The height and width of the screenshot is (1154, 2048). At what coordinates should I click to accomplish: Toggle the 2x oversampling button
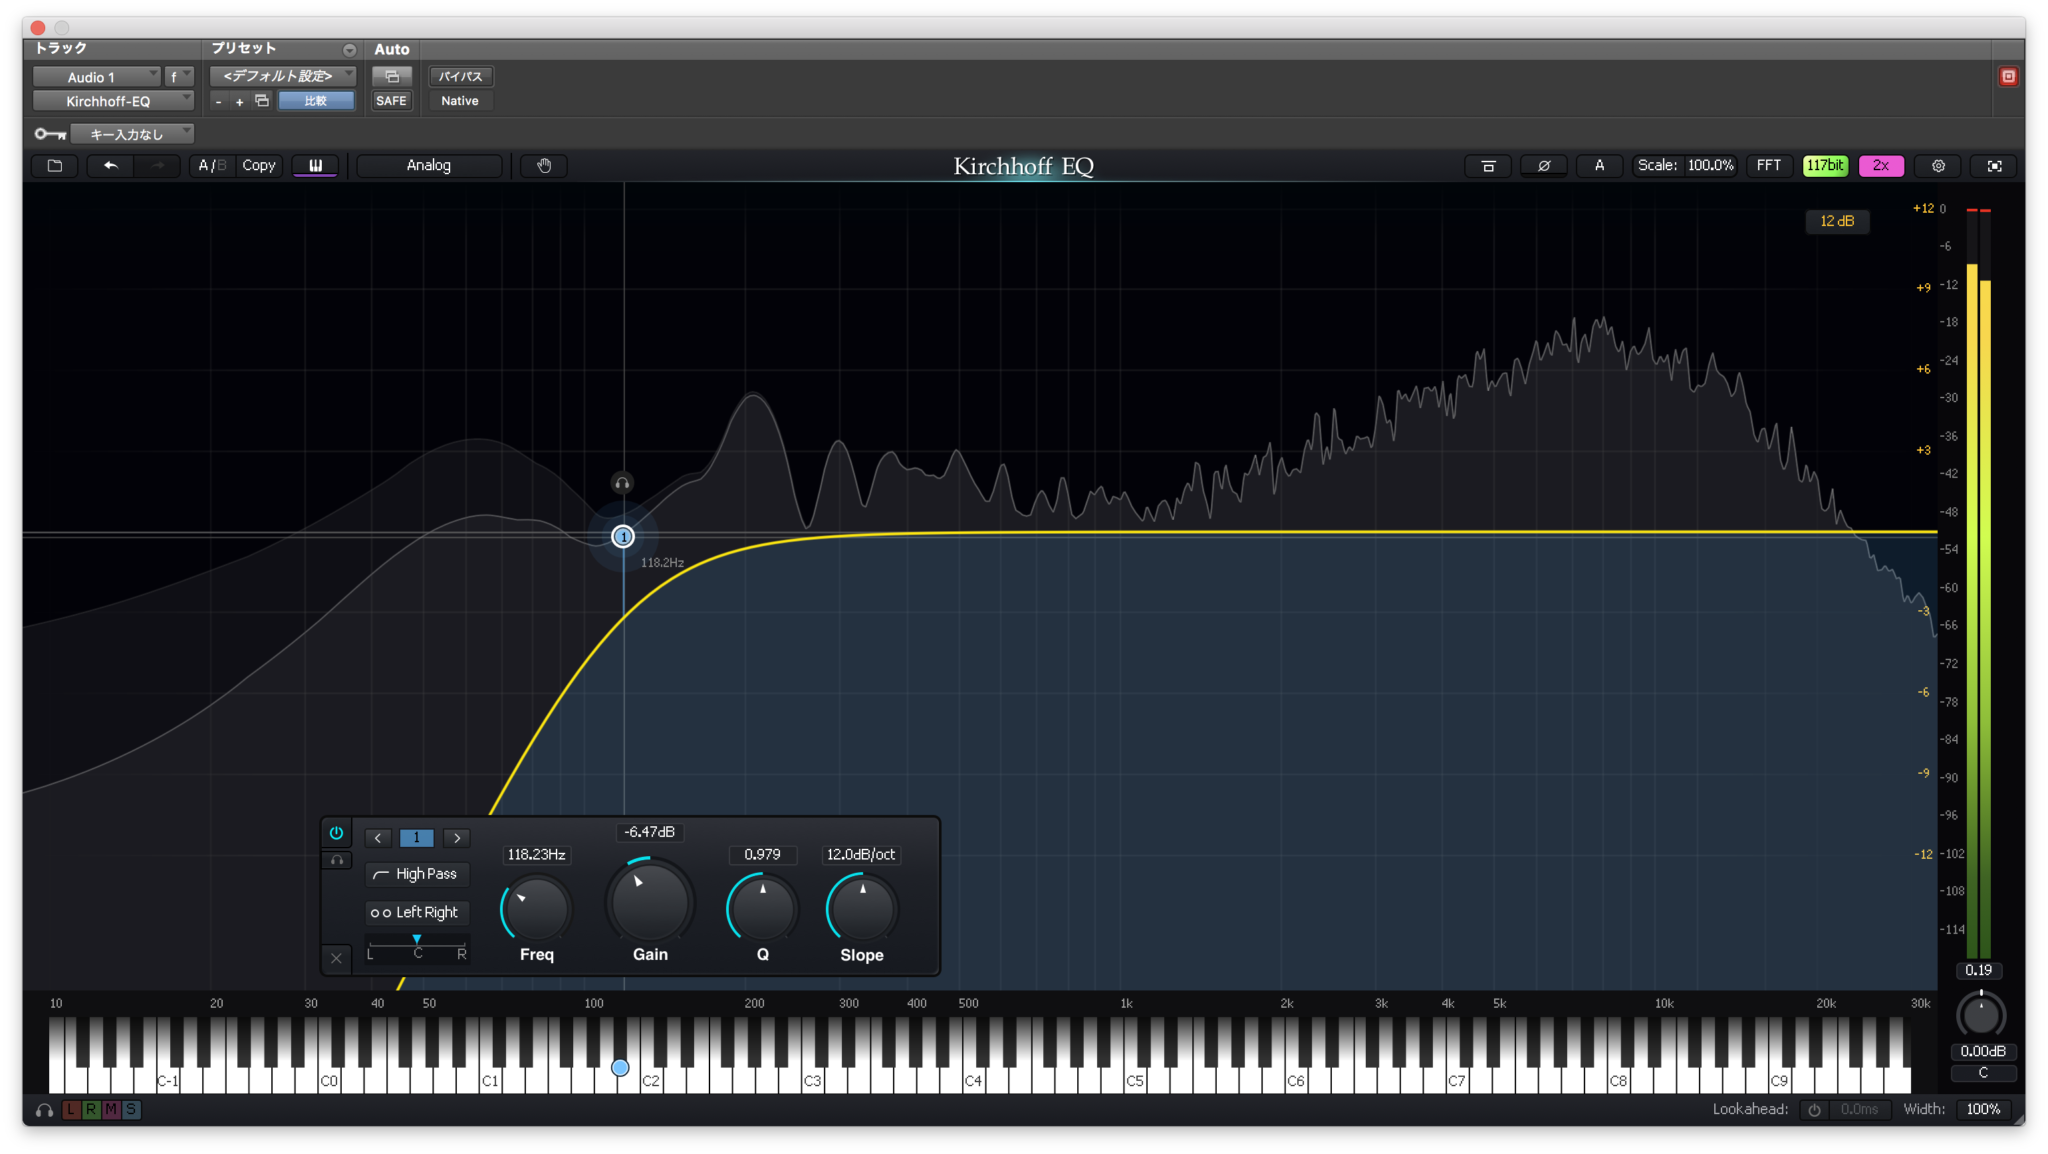tap(1881, 166)
